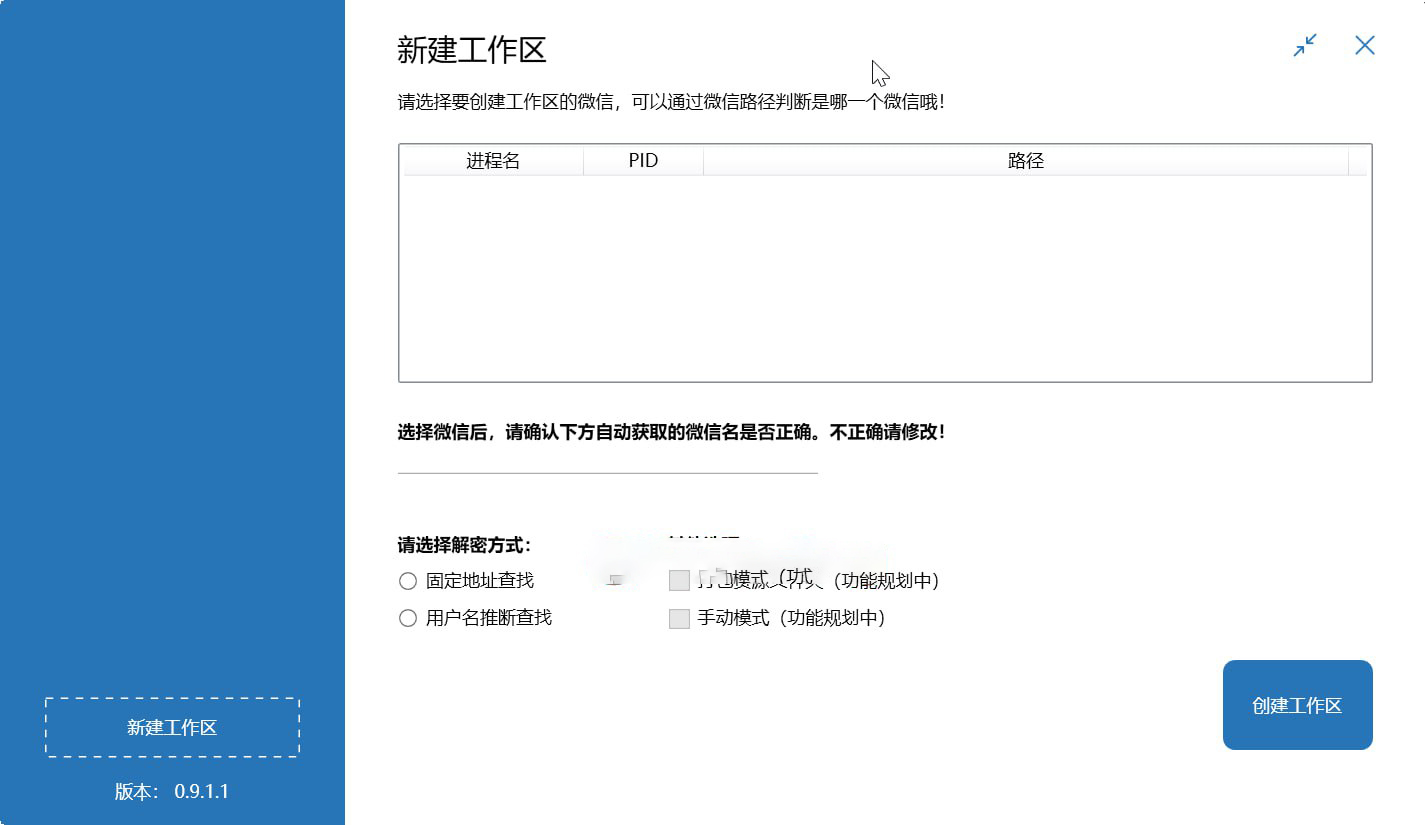Close the 新建工作区 window

pyautogui.click(x=1365, y=46)
